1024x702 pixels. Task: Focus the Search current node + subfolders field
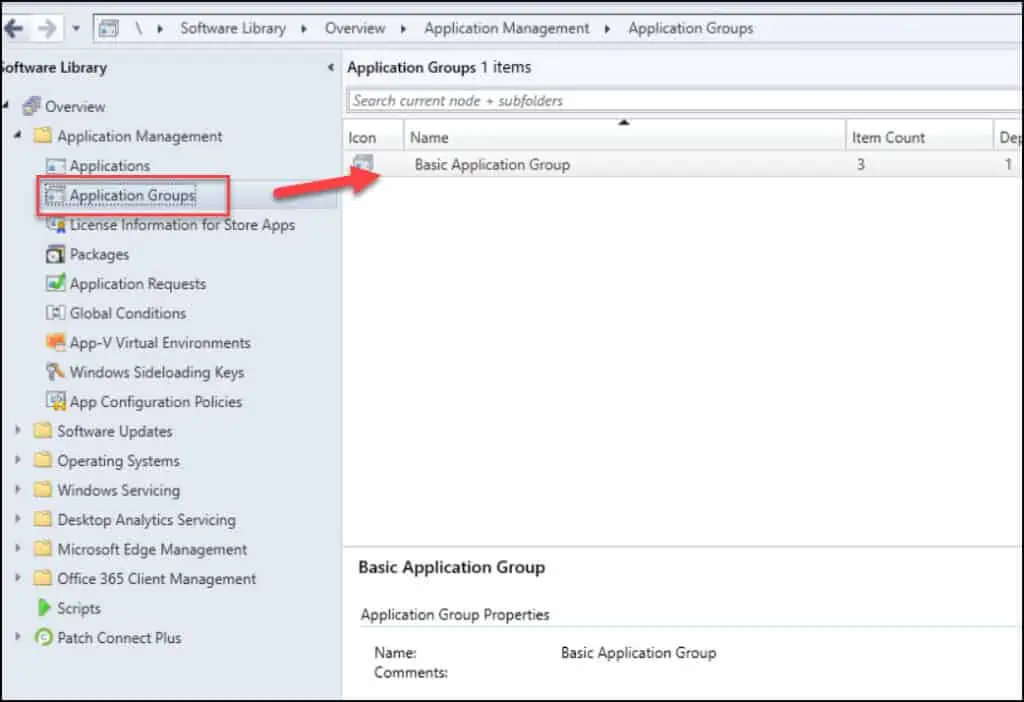pos(682,101)
